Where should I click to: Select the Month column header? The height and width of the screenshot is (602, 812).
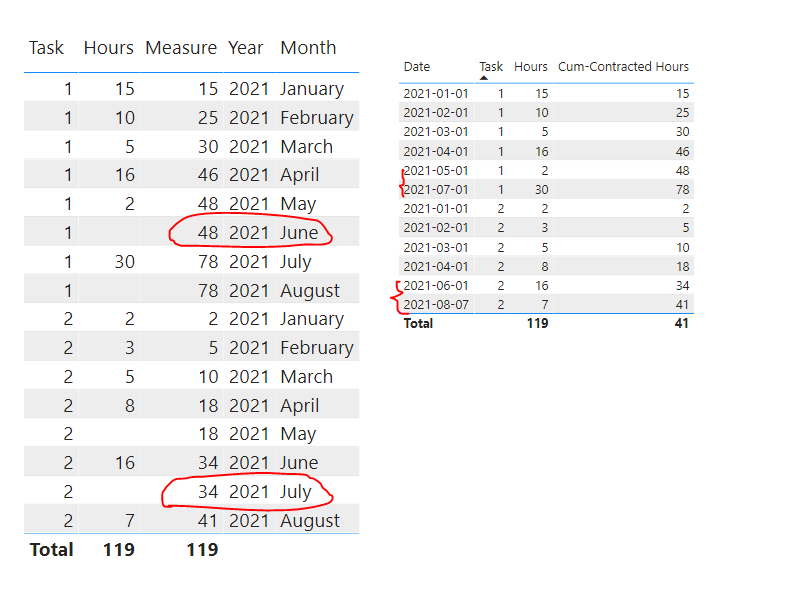point(308,48)
